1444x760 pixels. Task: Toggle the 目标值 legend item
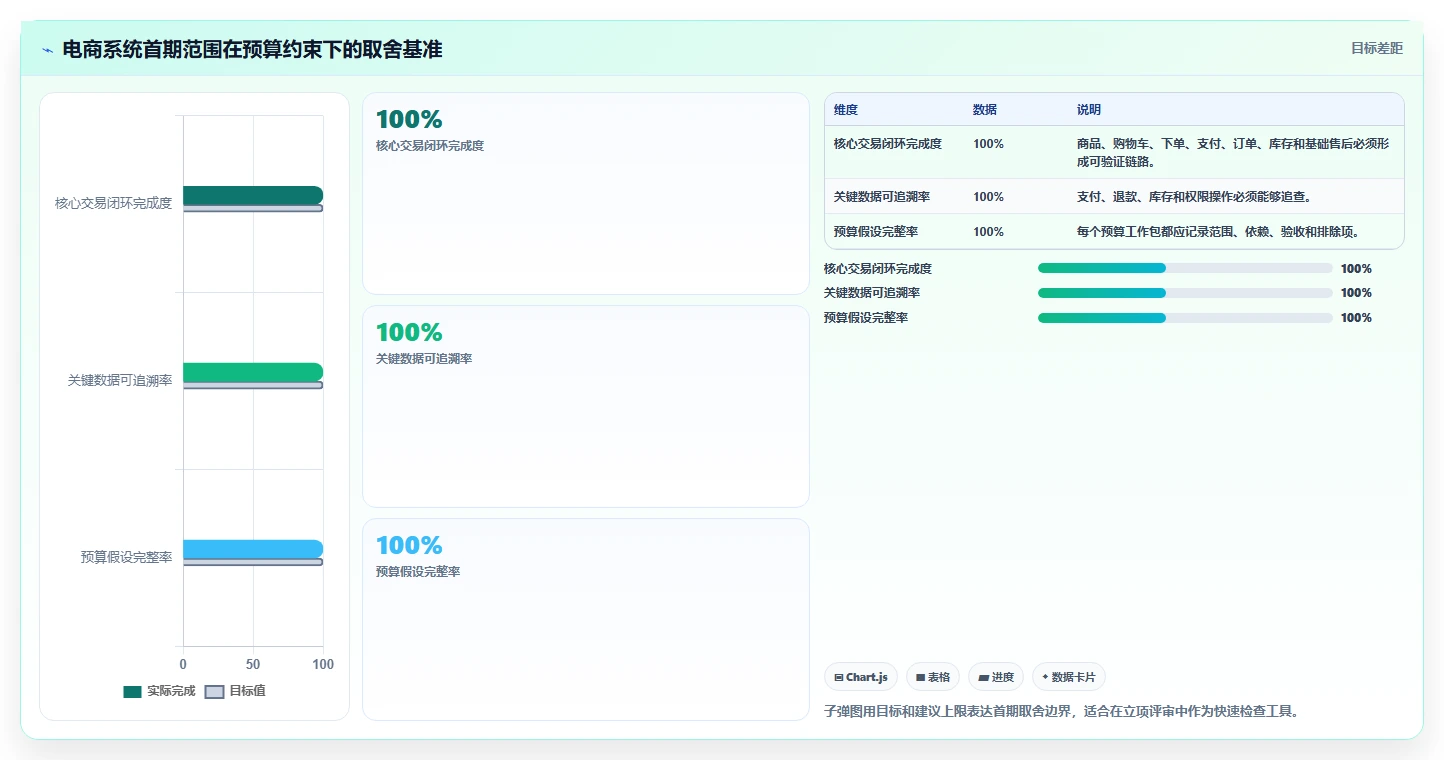coord(235,691)
